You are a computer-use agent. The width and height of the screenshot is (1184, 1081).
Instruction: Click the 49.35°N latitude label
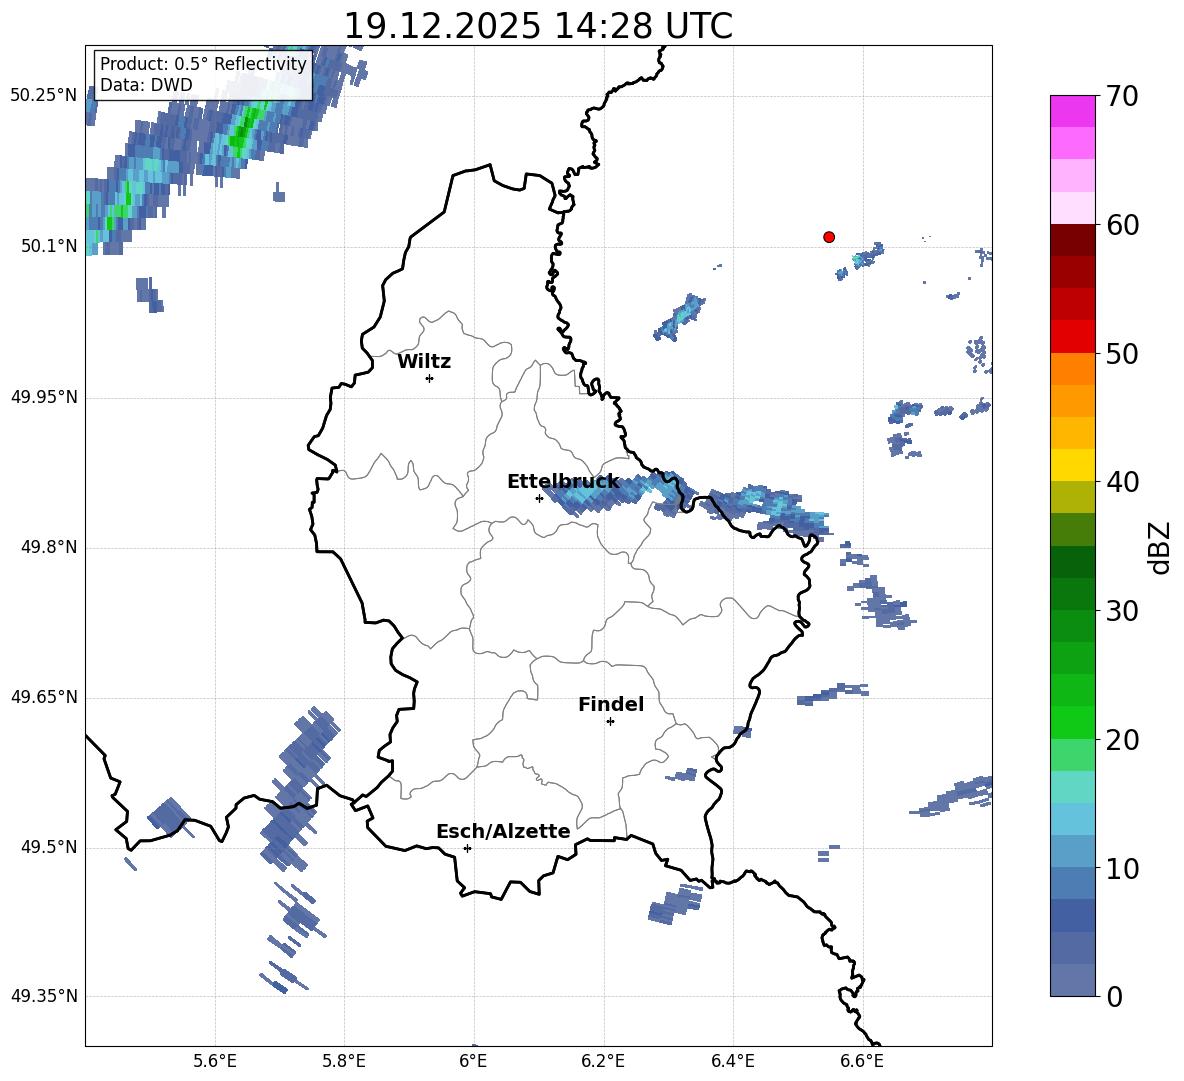(x=44, y=996)
